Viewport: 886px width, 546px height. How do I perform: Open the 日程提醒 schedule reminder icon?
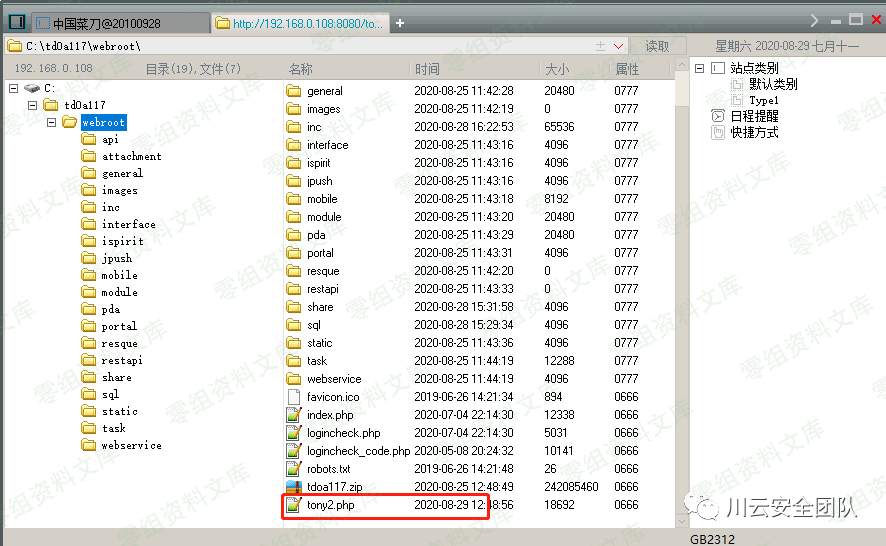click(x=718, y=116)
